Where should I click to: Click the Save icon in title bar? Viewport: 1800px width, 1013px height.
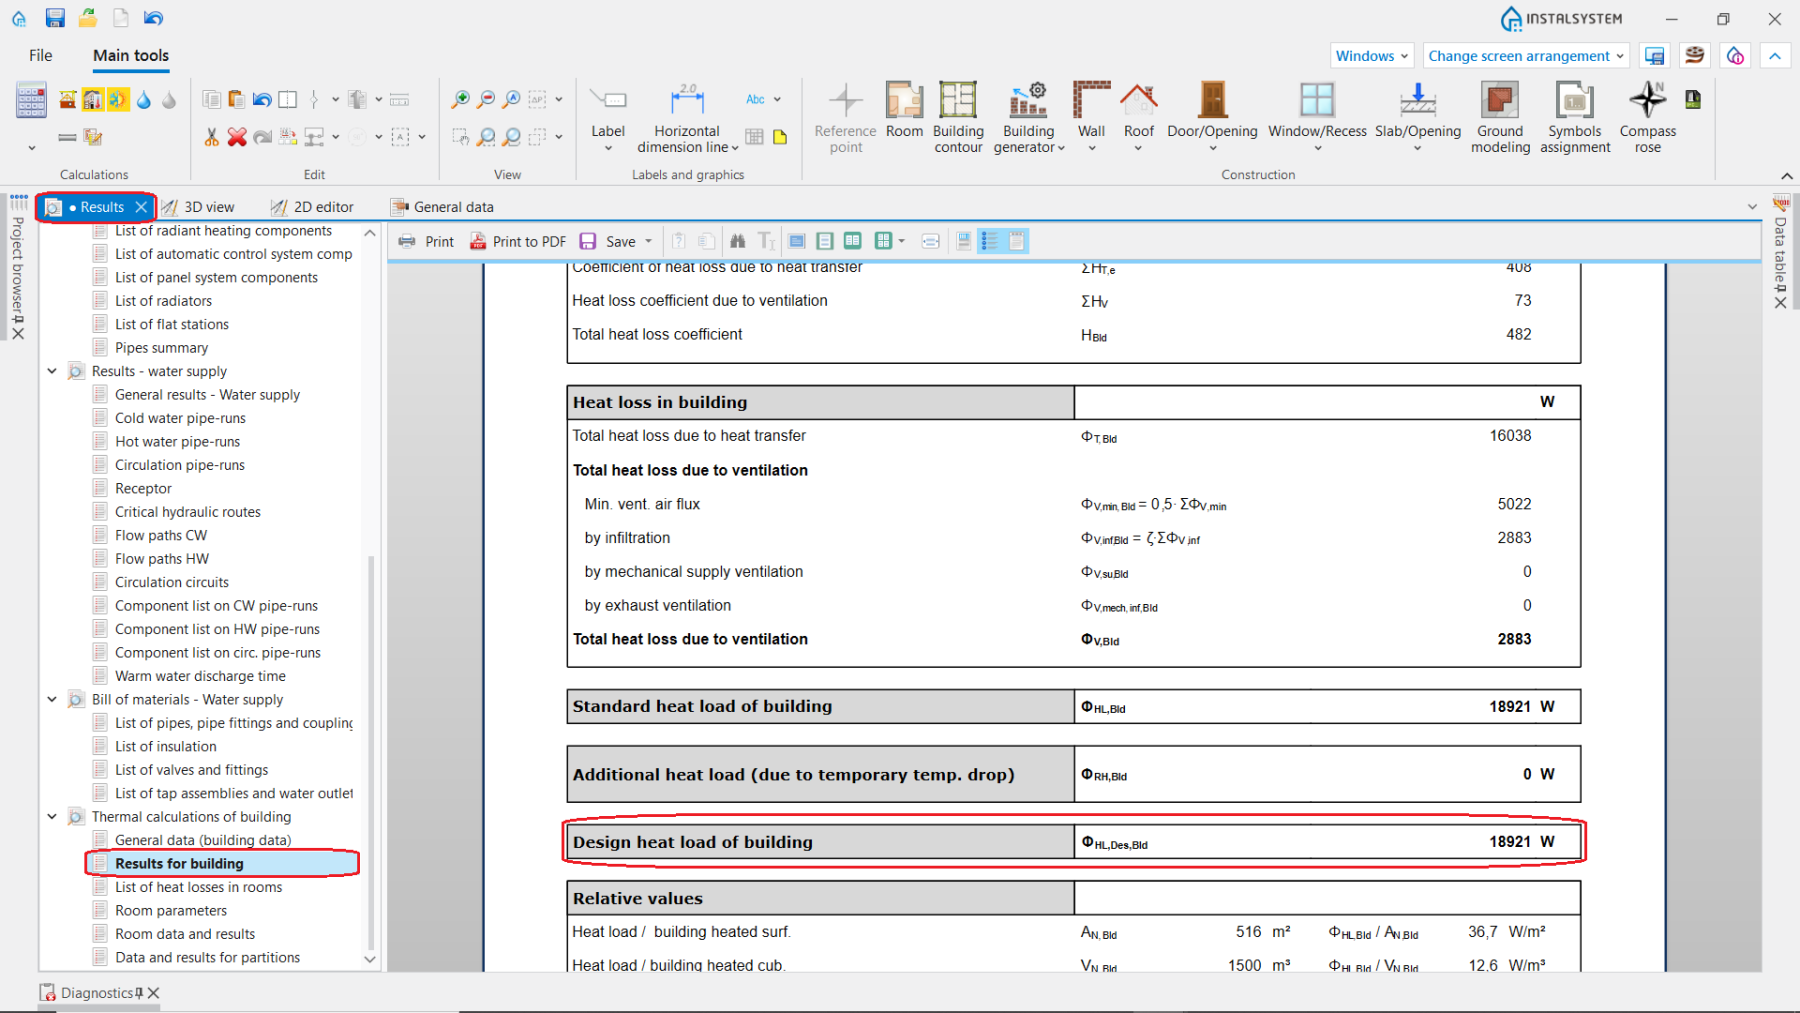pos(55,18)
